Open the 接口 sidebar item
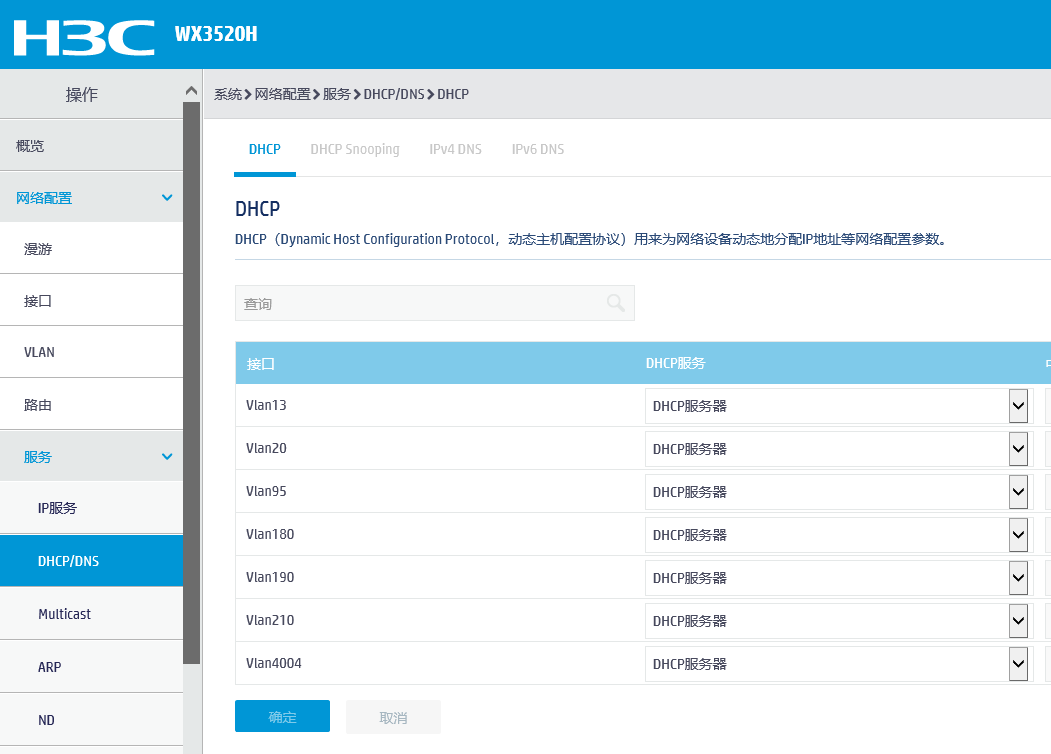This screenshot has height=754, width=1051. click(x=91, y=300)
